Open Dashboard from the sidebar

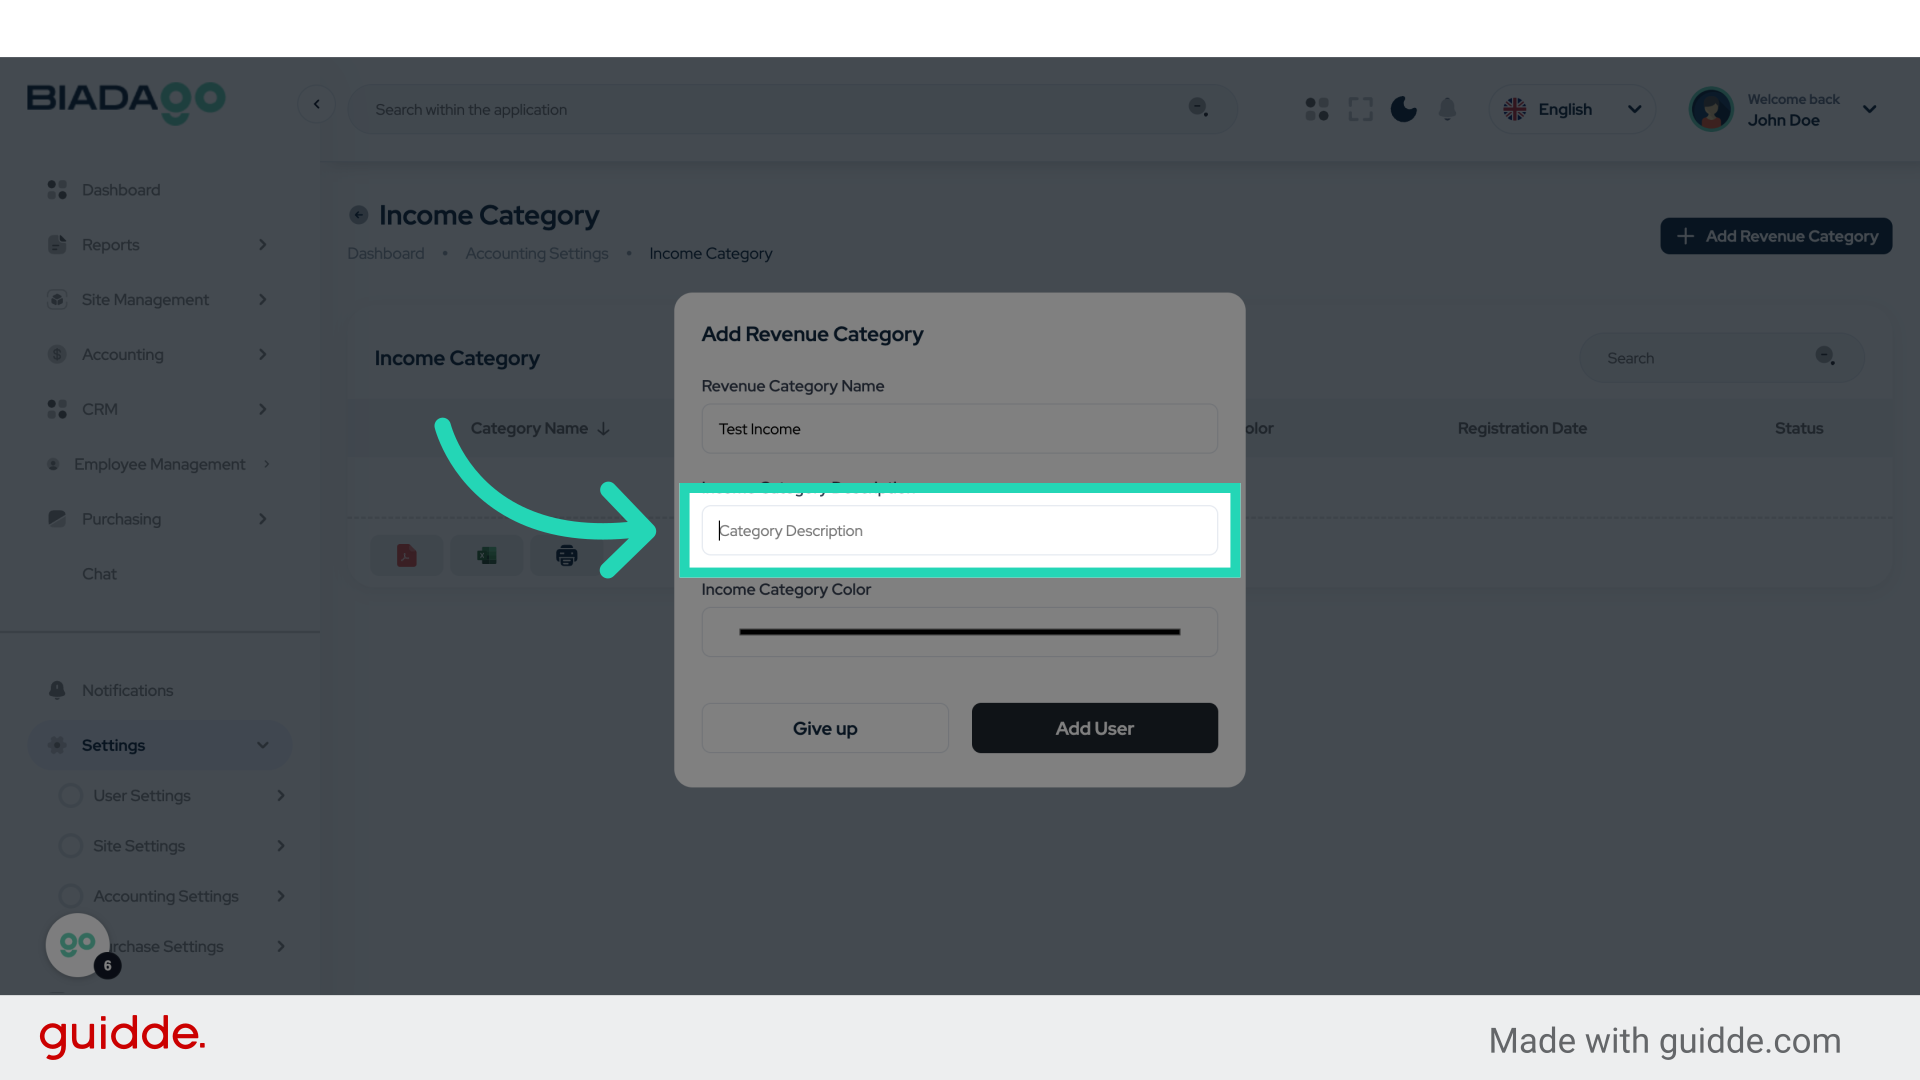coord(121,190)
